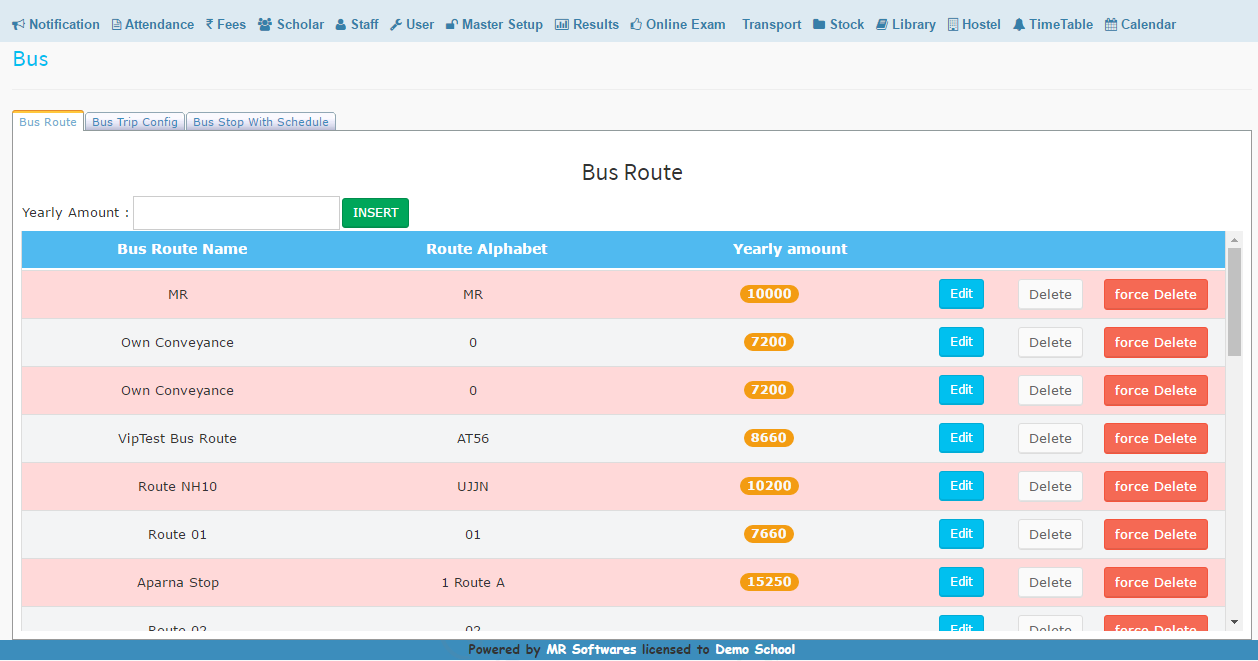1258x661 pixels.
Task: Click the Master Setup unlock icon
Action: [x=452, y=24]
